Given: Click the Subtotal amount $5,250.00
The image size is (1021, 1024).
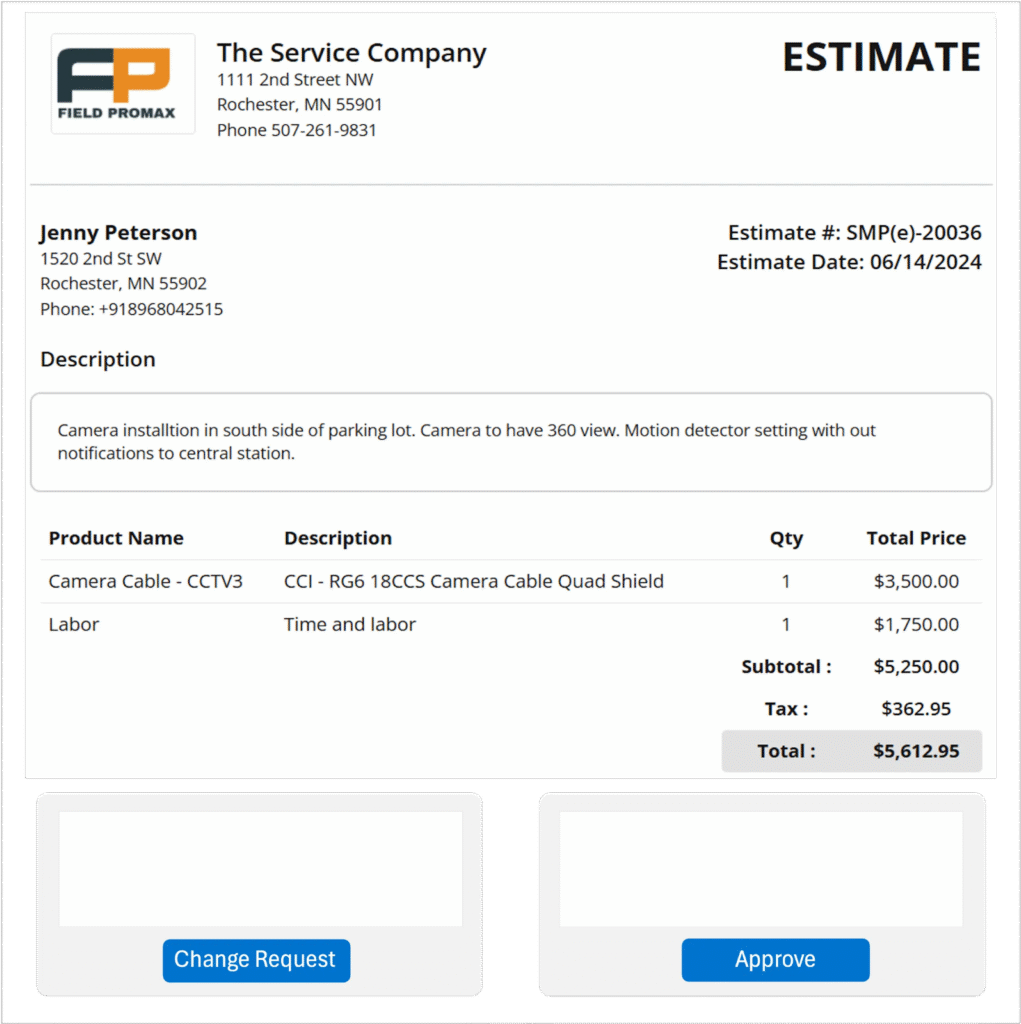Looking at the screenshot, I should 916,667.
